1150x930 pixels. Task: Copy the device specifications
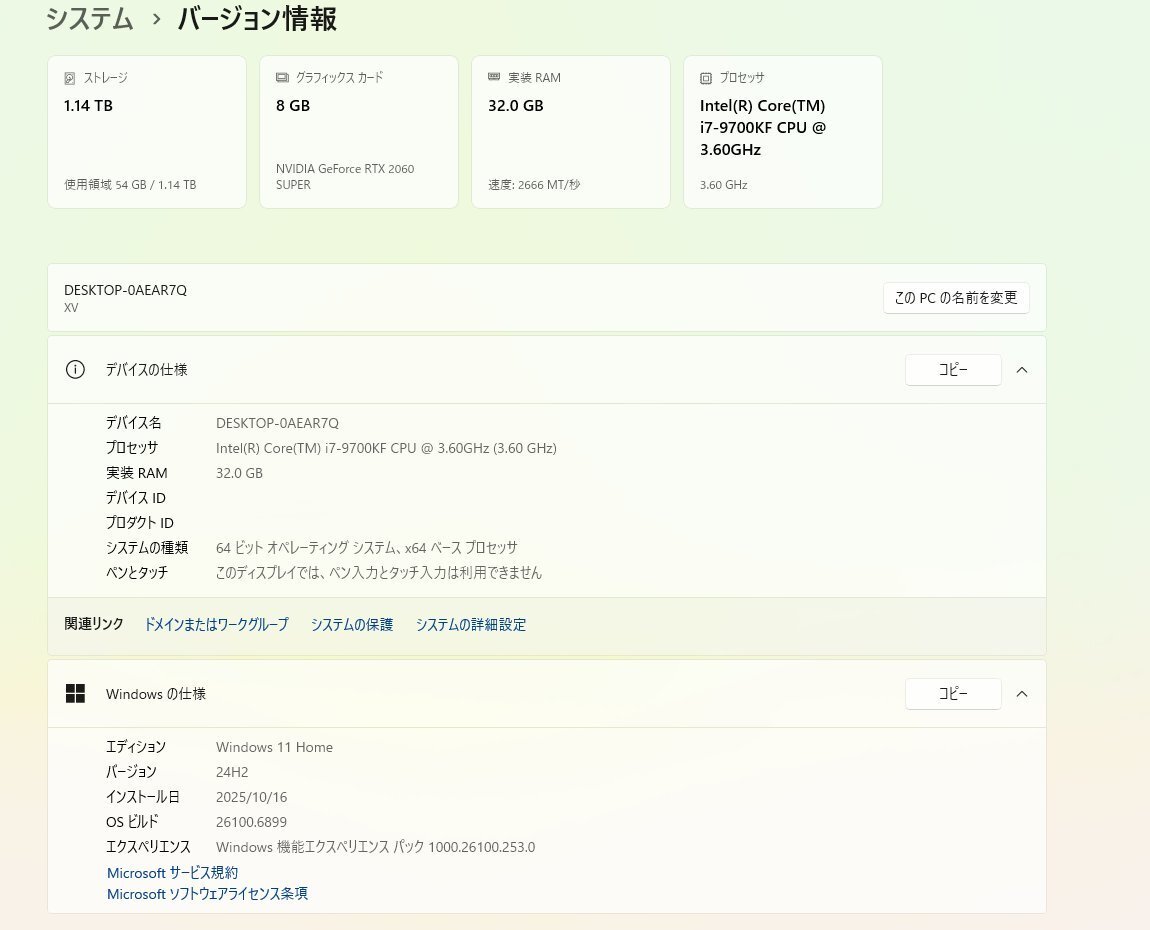tap(953, 370)
